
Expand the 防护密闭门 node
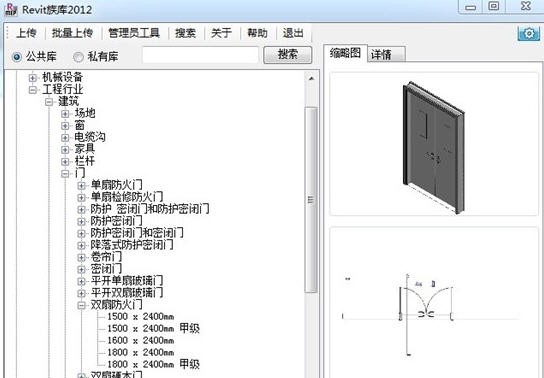82,221
